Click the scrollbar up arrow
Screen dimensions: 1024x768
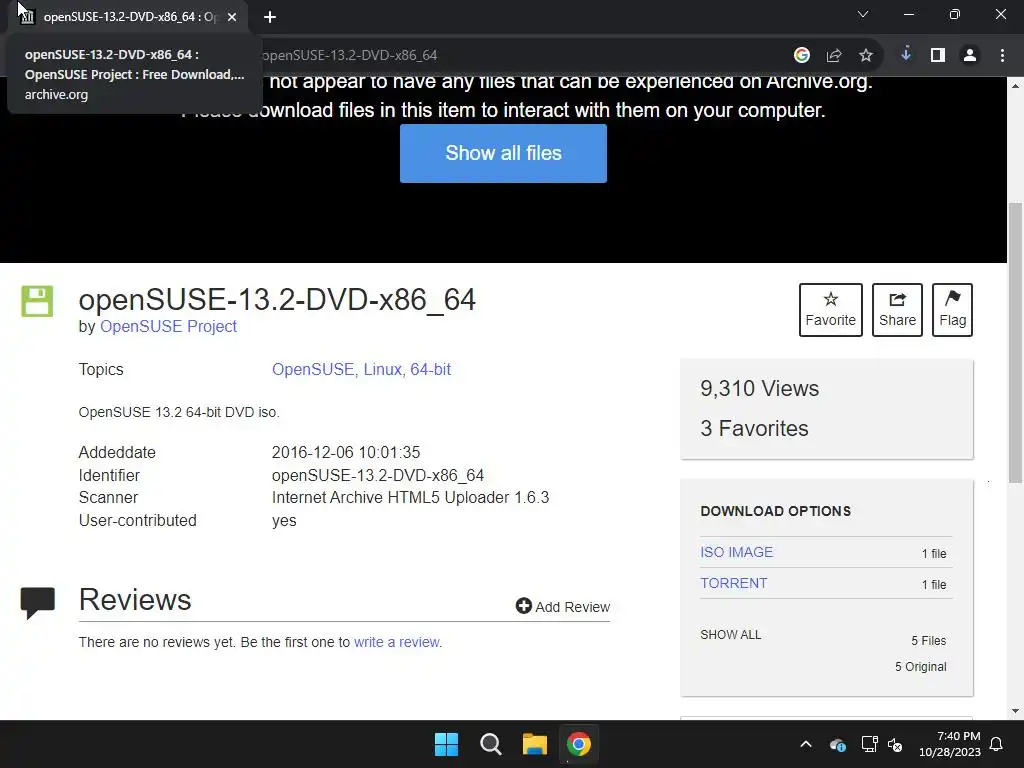pos(1016,86)
